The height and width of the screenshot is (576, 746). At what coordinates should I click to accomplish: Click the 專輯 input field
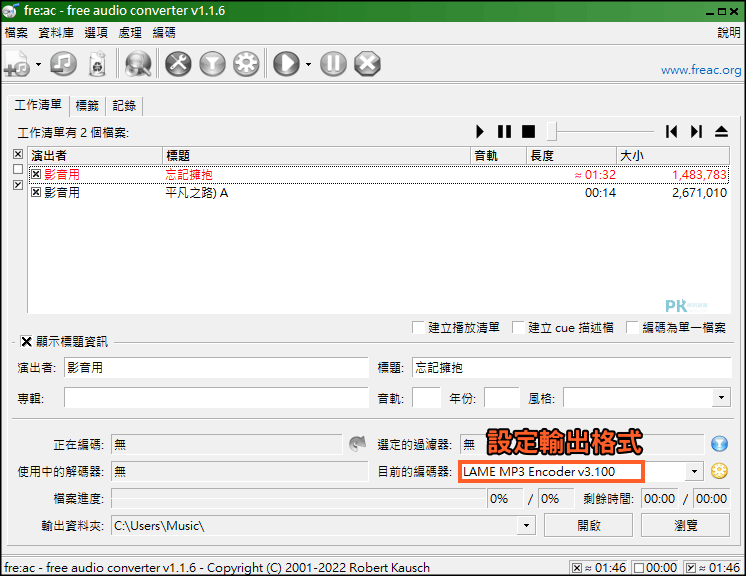pos(216,398)
